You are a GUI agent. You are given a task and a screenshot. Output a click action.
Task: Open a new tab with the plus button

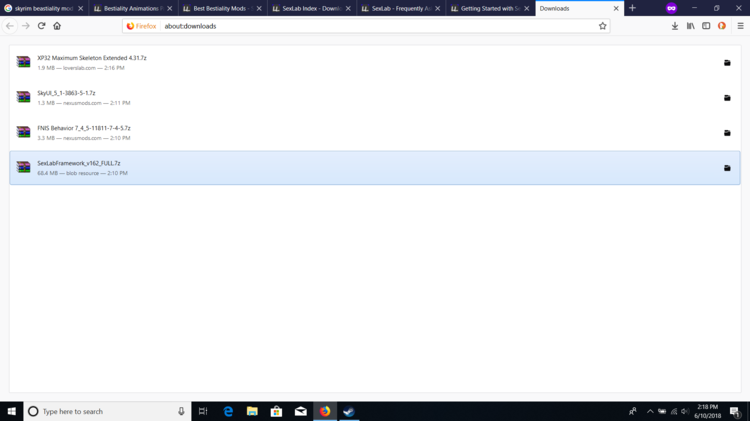tap(632, 8)
